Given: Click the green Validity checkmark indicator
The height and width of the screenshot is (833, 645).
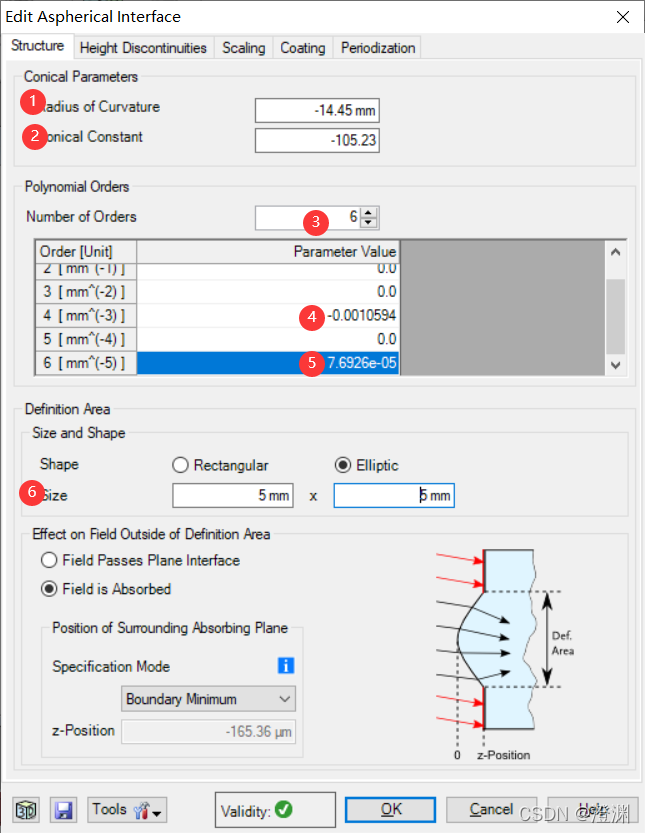Looking at the screenshot, I should 284,809.
